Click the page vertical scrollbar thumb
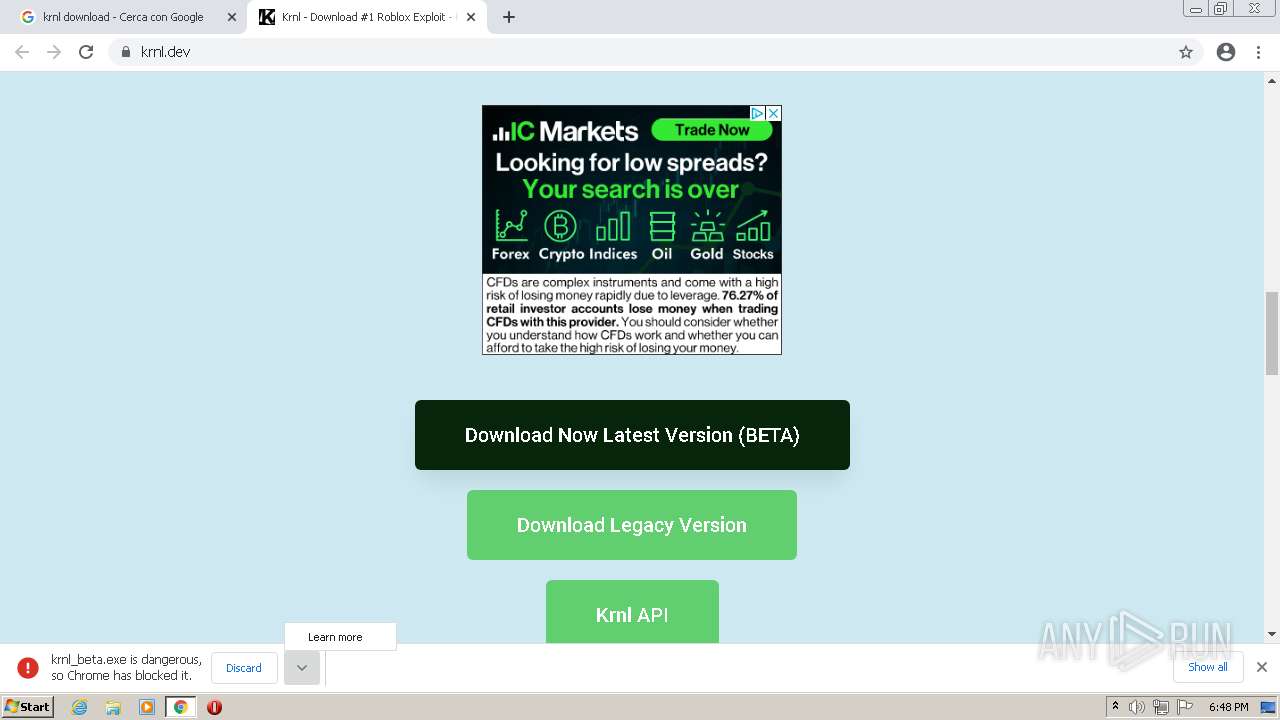 coord(1272,333)
